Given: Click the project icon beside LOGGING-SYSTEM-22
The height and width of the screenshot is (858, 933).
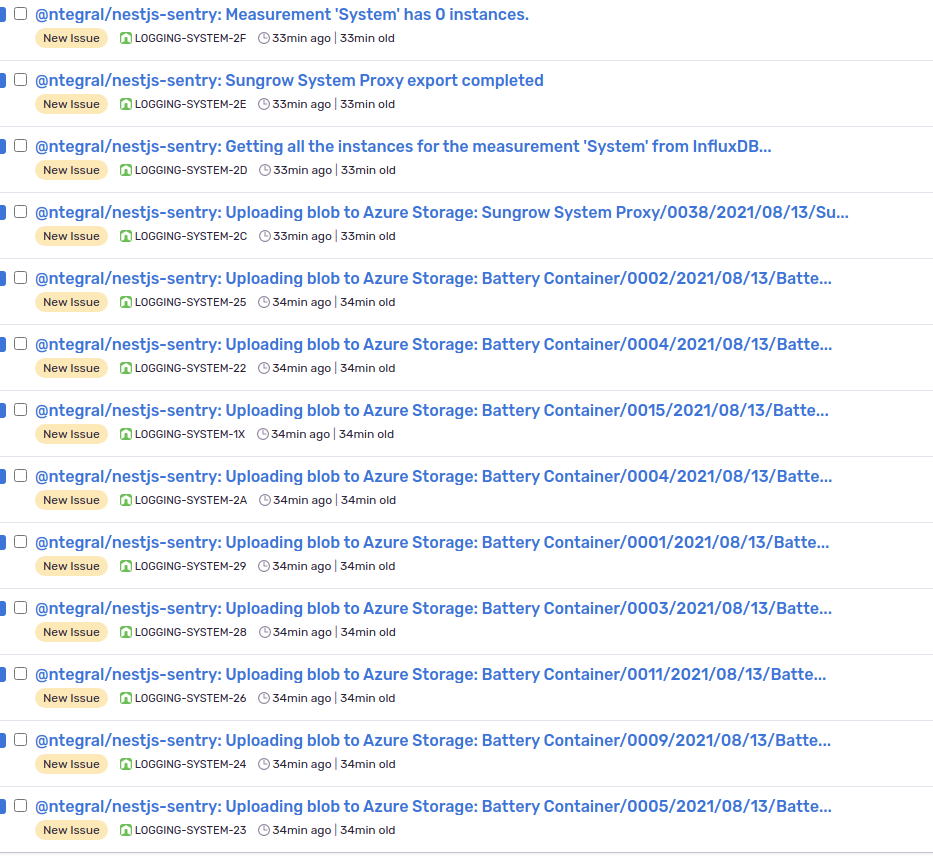Looking at the screenshot, I should coord(126,368).
